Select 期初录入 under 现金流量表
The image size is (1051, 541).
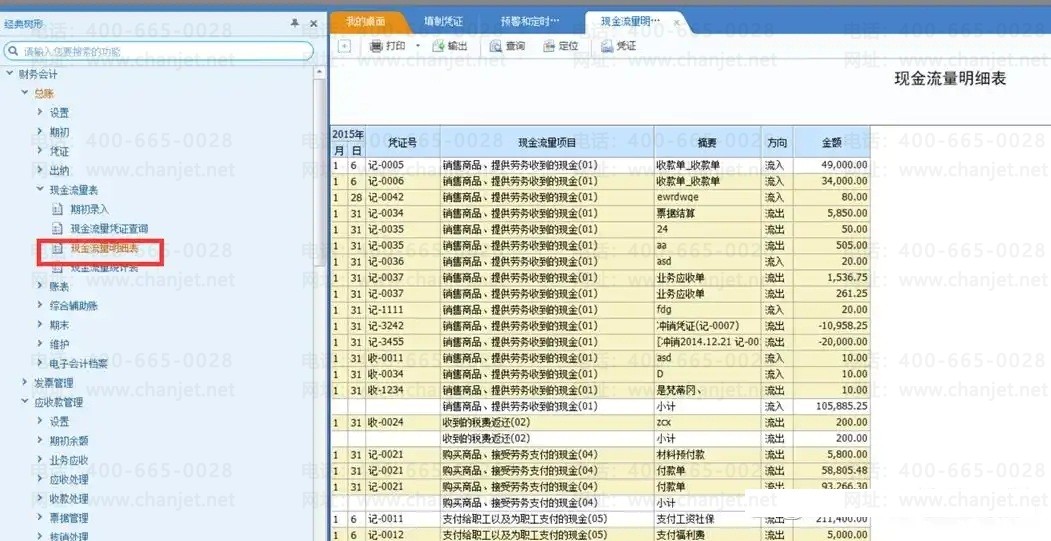pyautogui.click(x=89, y=209)
